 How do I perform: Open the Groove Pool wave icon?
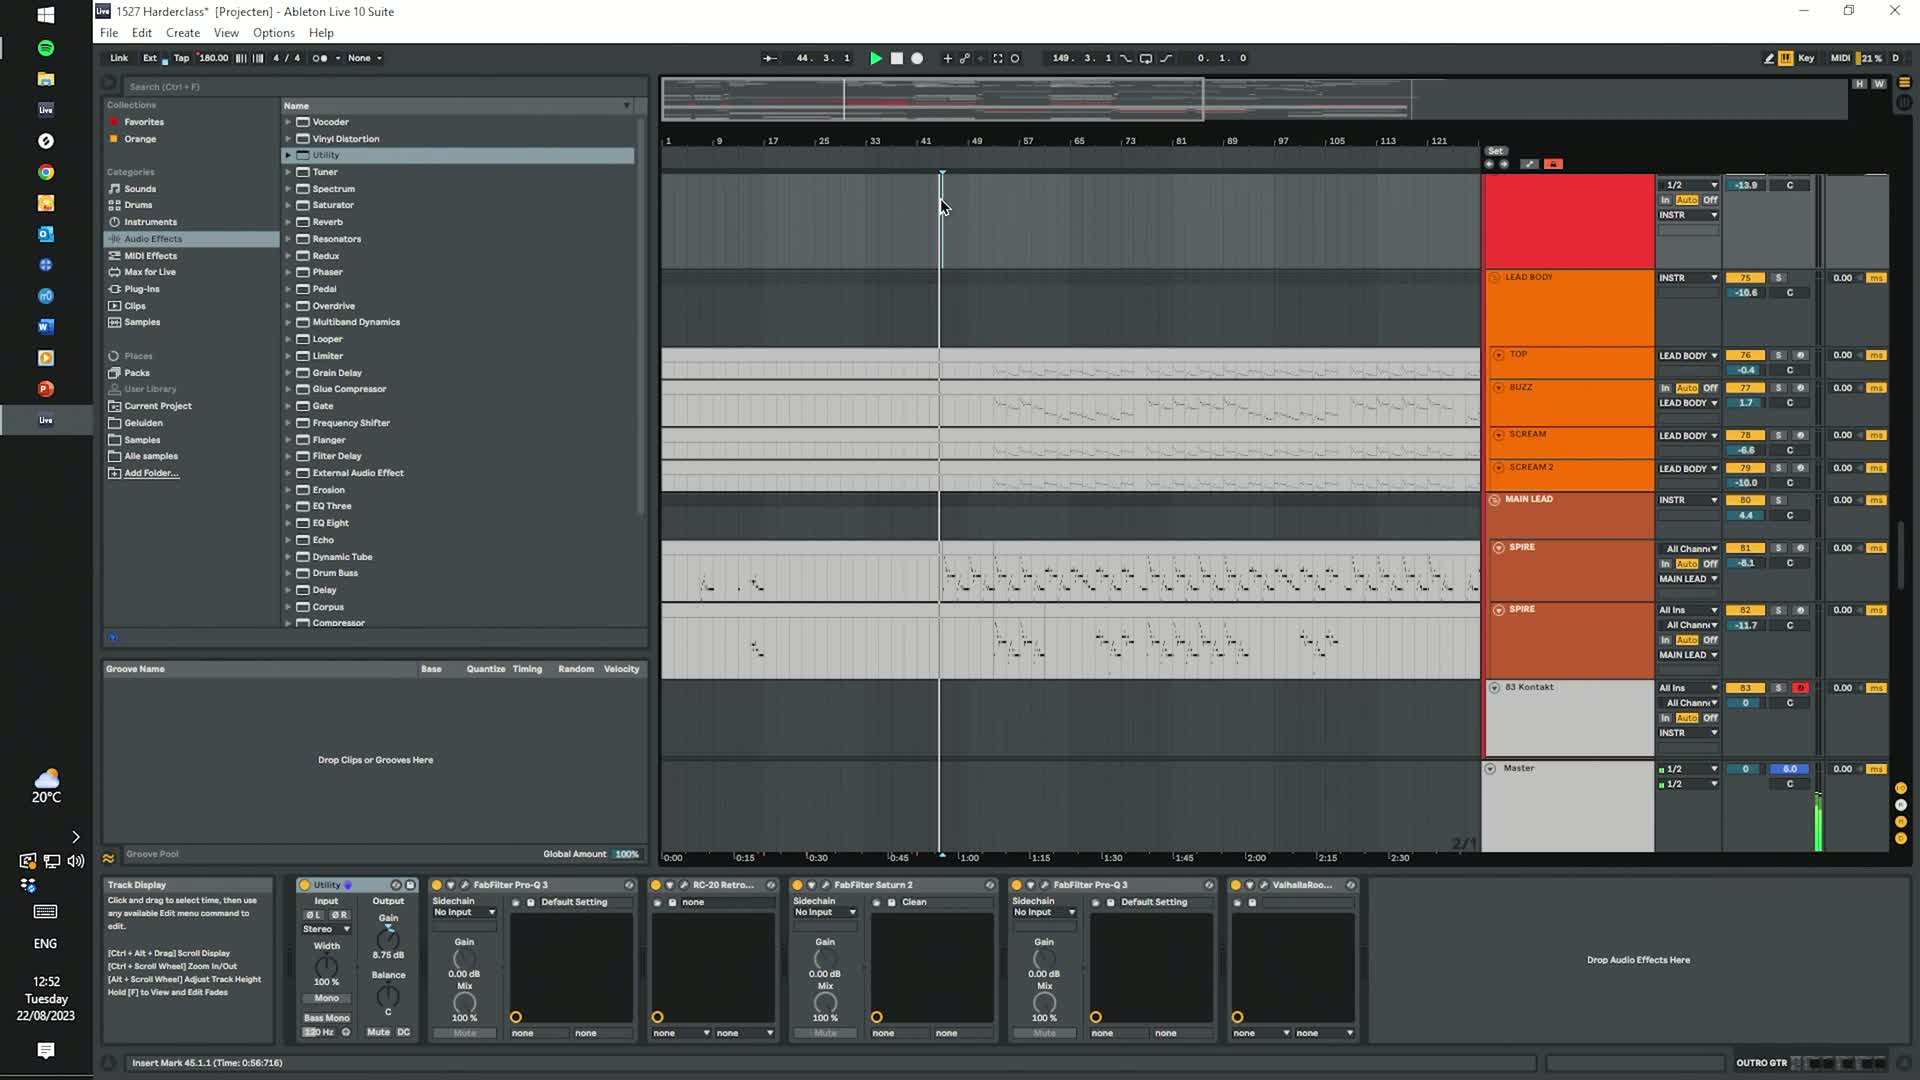[x=108, y=856]
